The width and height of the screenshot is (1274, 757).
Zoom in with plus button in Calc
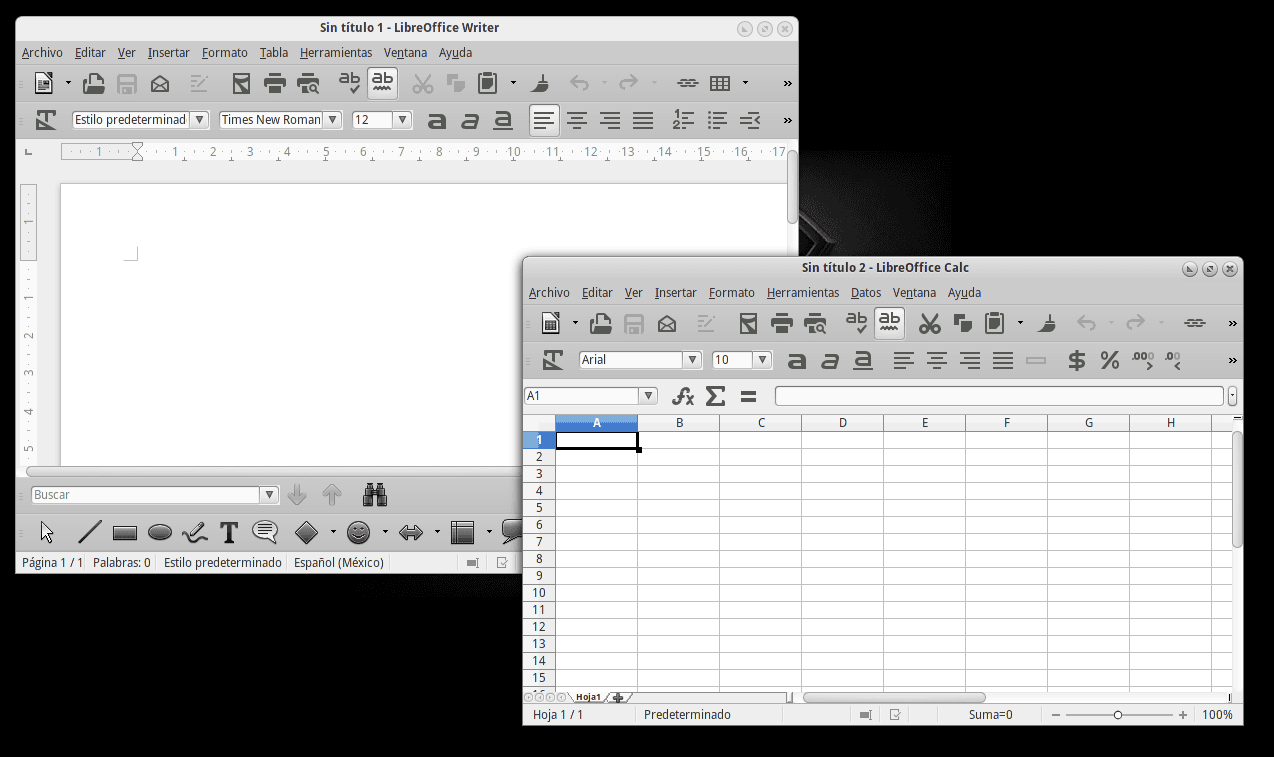(x=1183, y=715)
